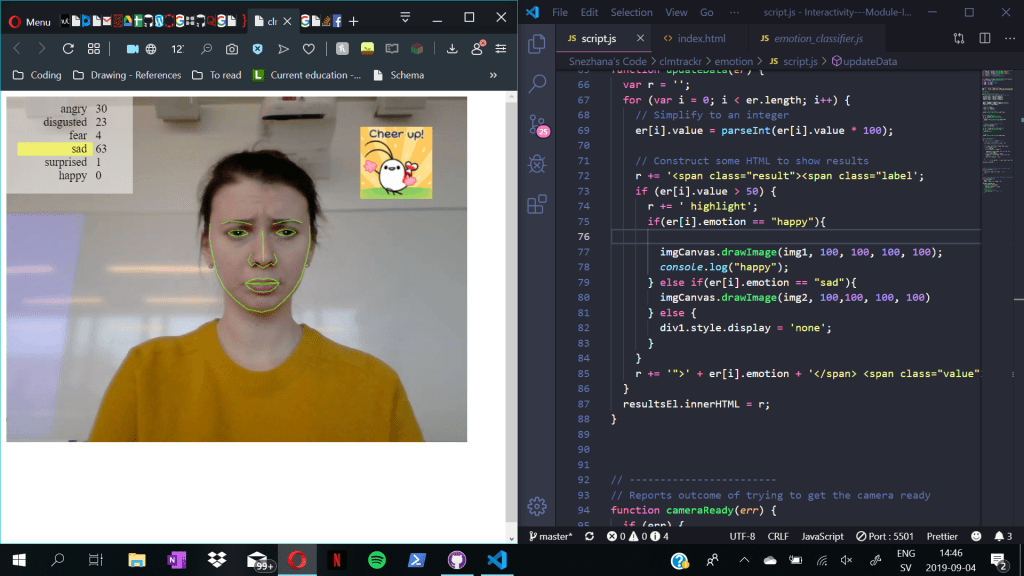Open the Source Control view with badge
The width and height of the screenshot is (1024, 576).
click(x=537, y=124)
